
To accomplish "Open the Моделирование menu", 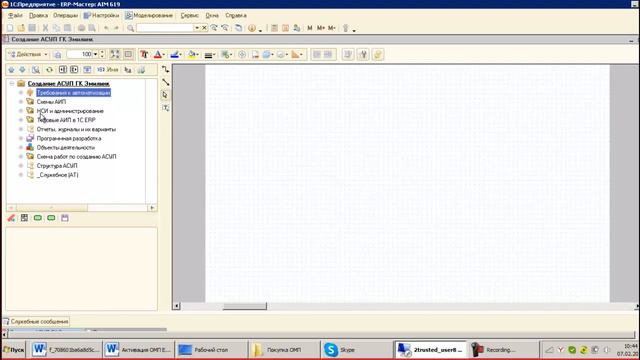I will pyautogui.click(x=149, y=16).
